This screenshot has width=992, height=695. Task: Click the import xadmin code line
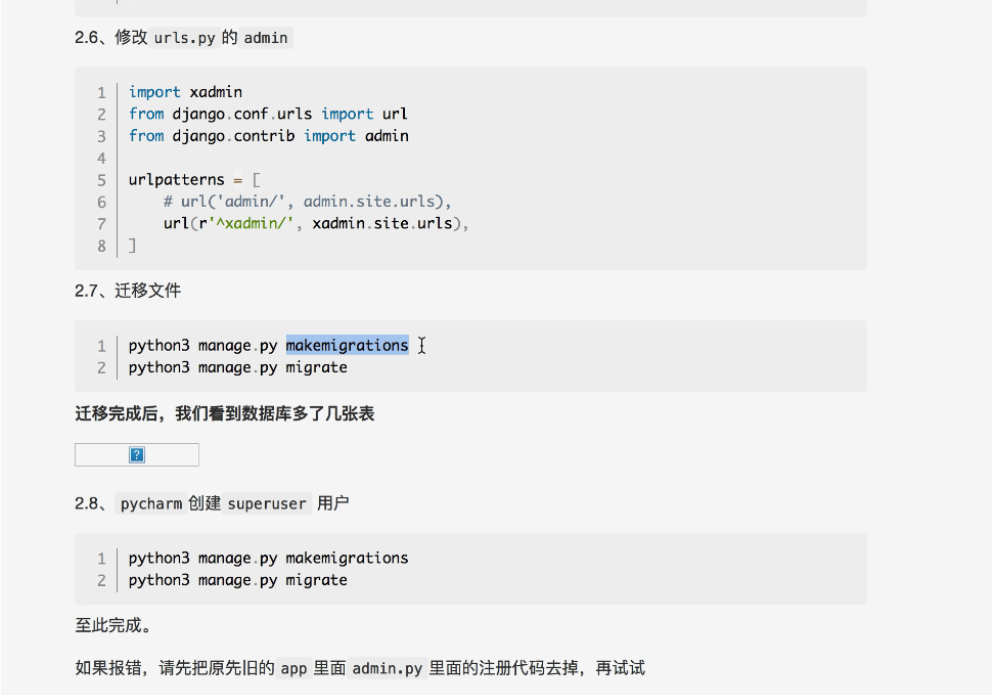point(185,92)
